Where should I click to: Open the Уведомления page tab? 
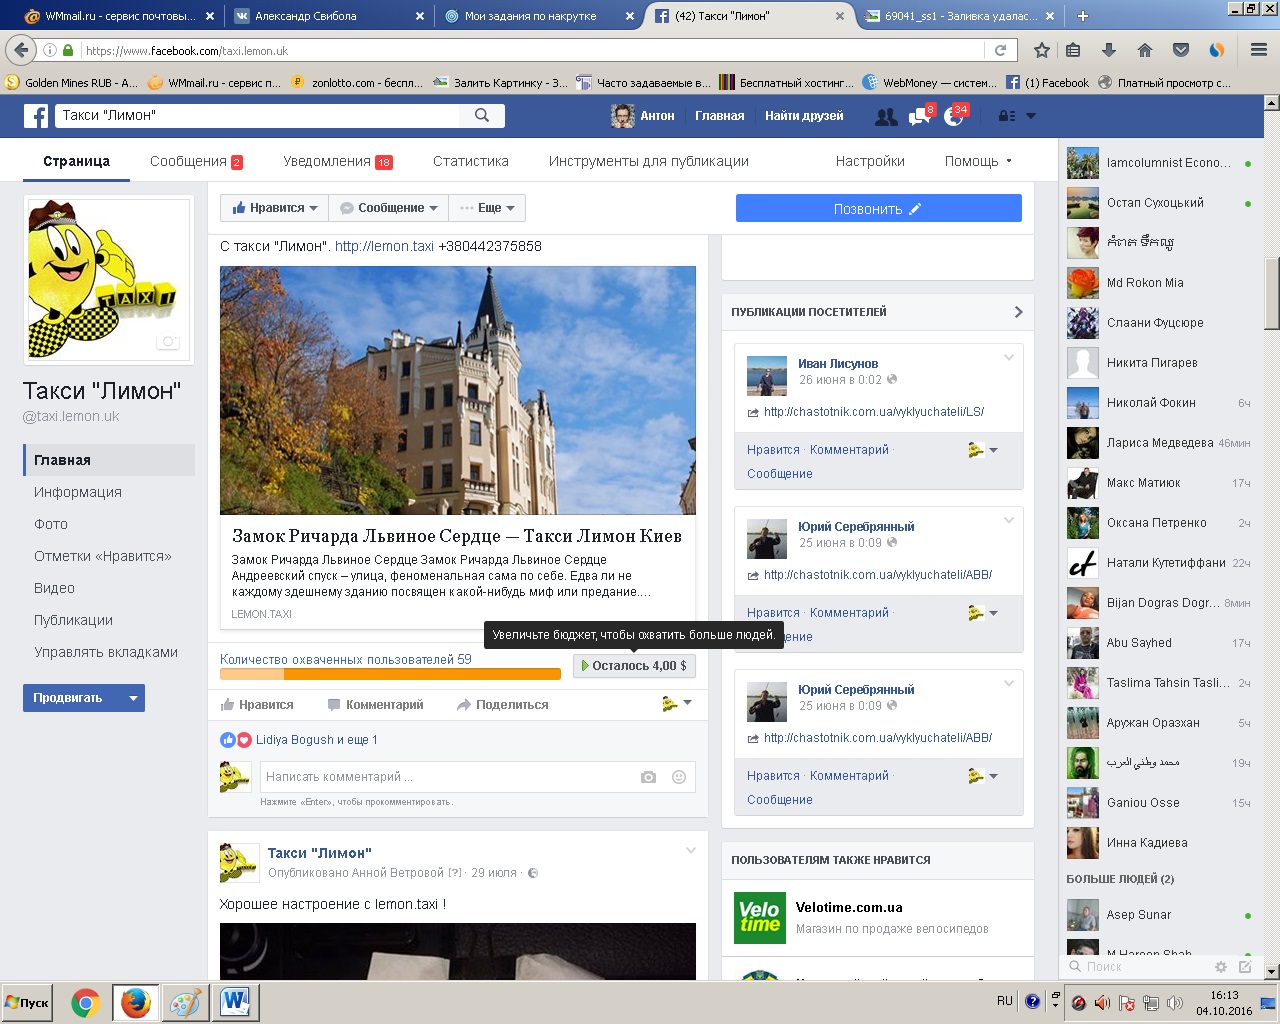pos(338,161)
